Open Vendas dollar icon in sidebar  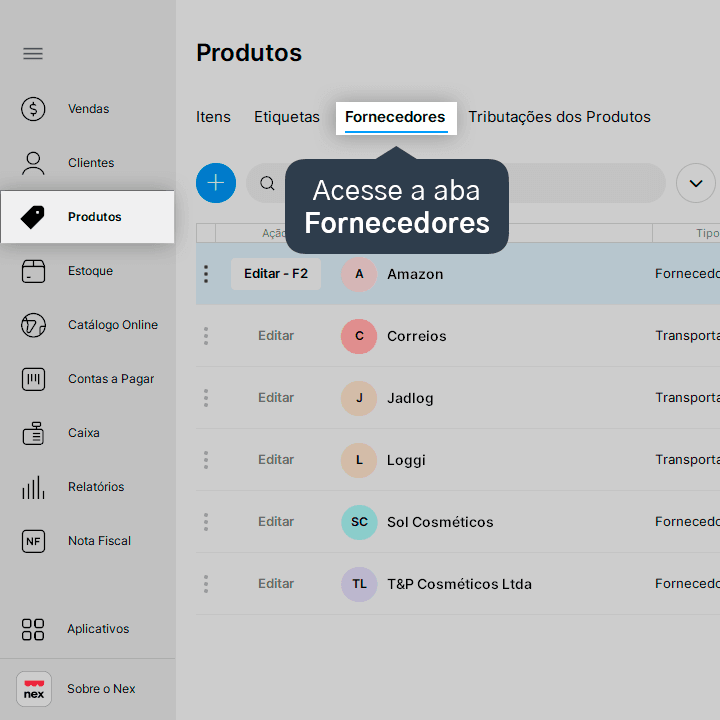point(33,109)
